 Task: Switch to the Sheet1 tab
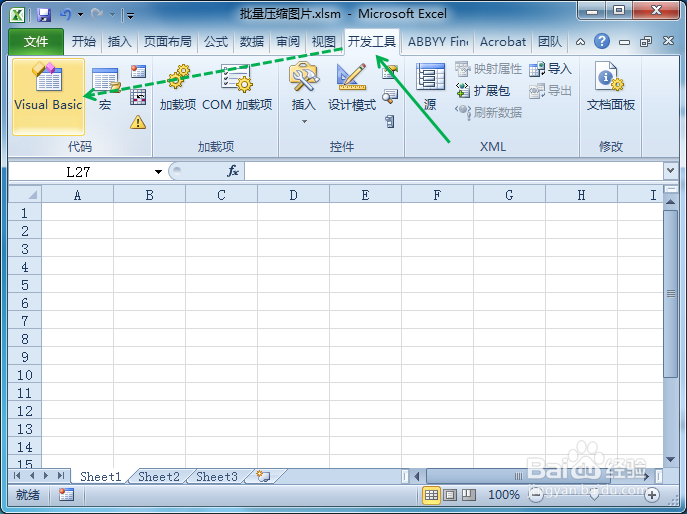(x=100, y=477)
